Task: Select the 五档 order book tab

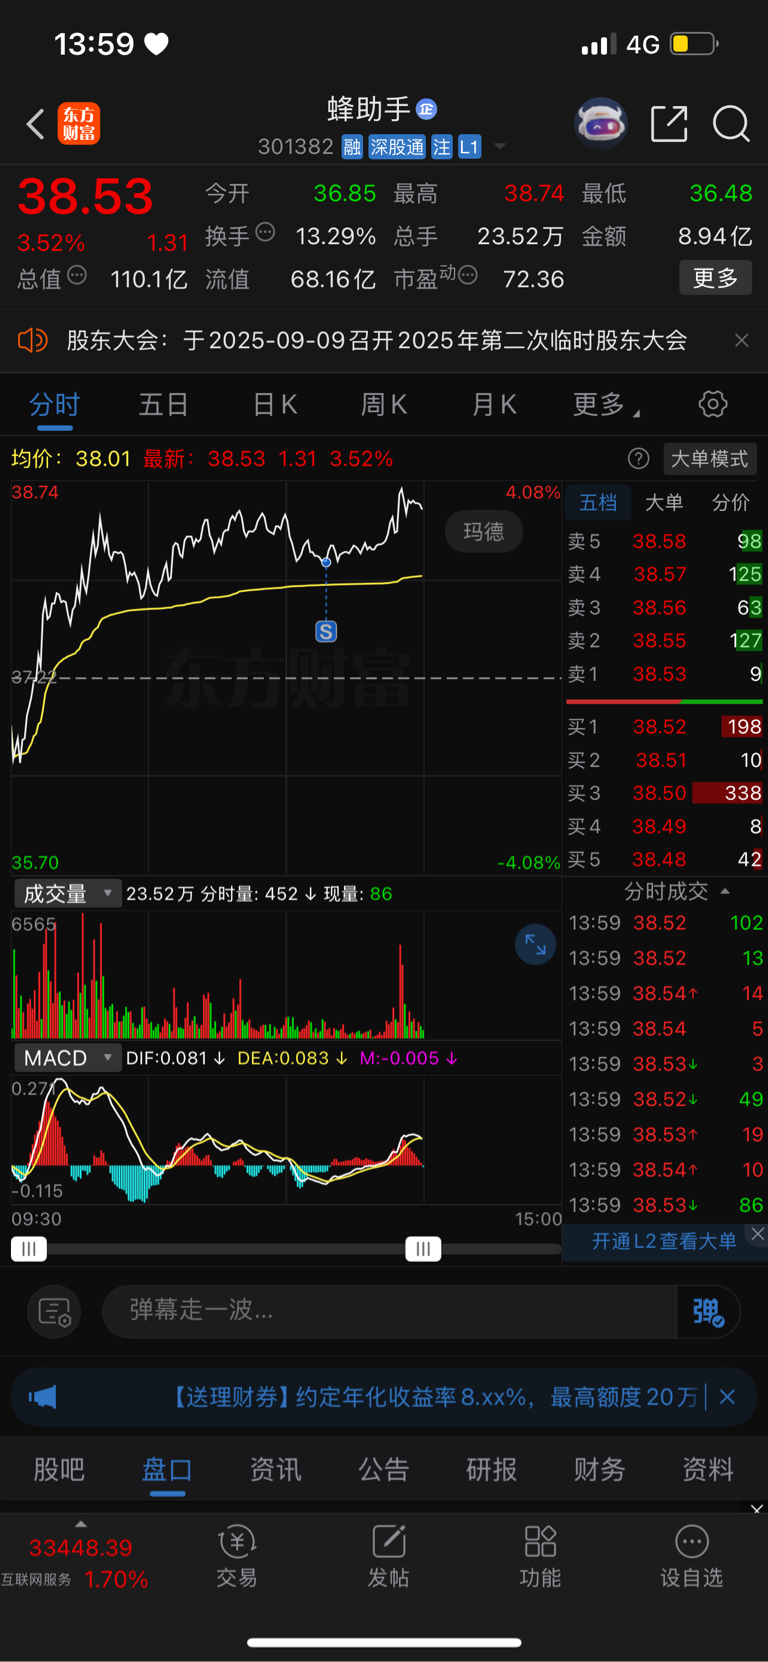Action: click(598, 502)
